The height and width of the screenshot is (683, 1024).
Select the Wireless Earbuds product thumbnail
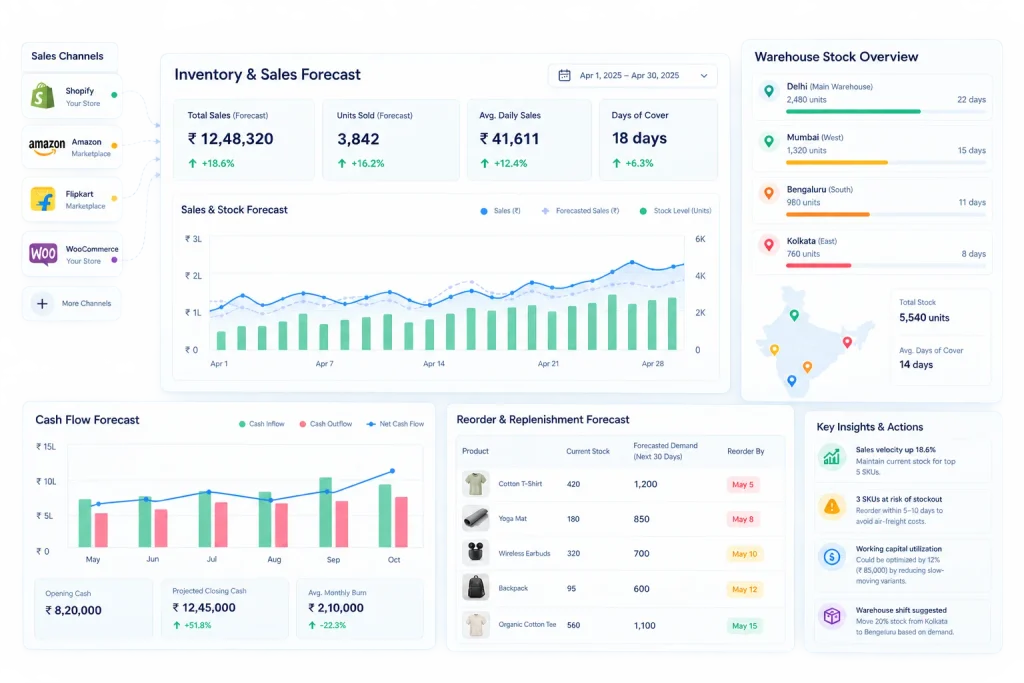coord(475,552)
